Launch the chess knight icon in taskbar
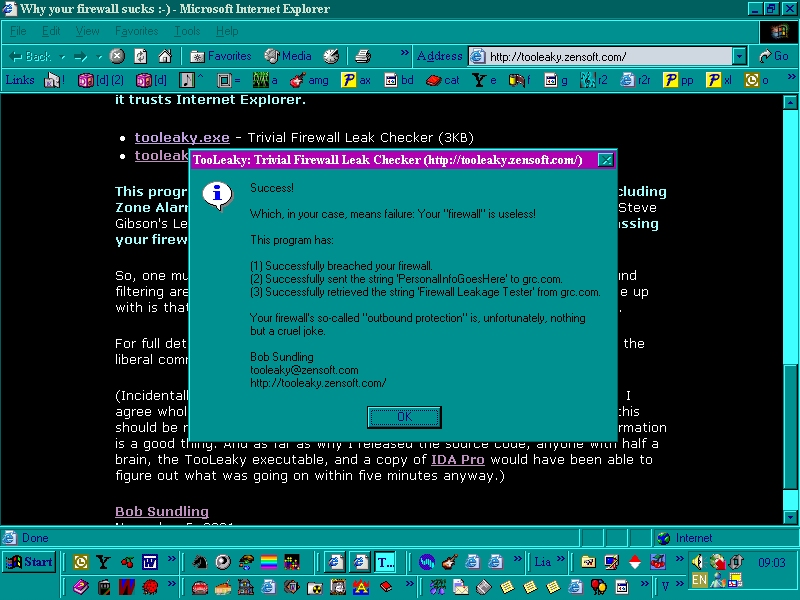This screenshot has width=800, height=600. pos(199,562)
